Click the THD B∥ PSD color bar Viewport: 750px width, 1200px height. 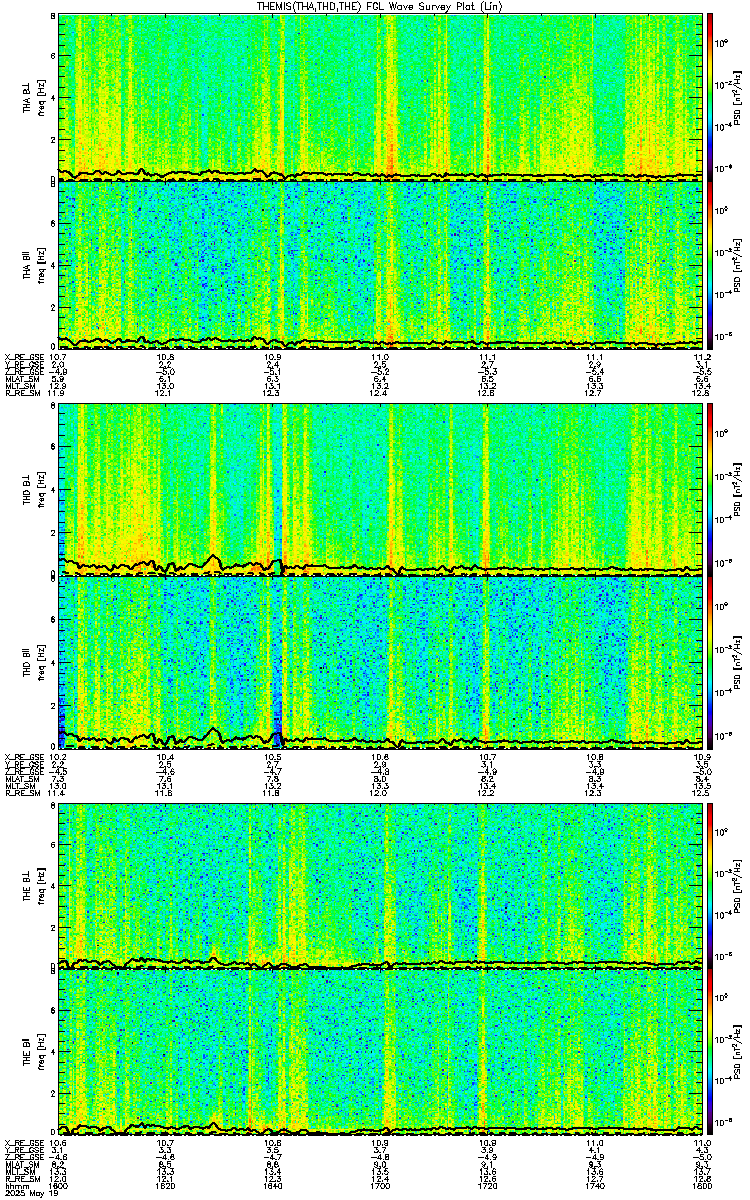coord(710,661)
